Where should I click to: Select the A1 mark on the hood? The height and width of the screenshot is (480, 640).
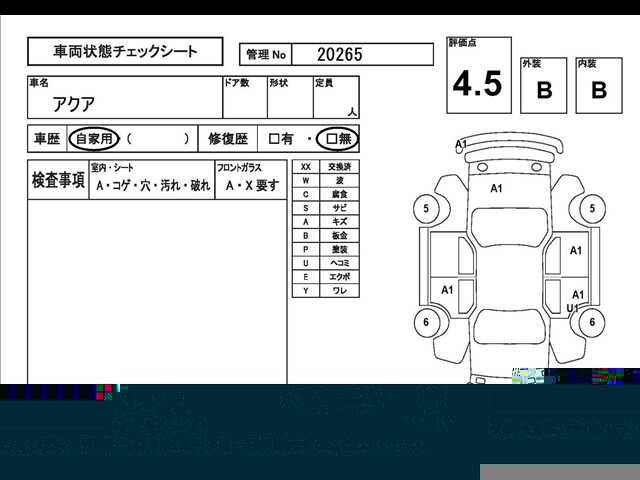click(x=496, y=188)
